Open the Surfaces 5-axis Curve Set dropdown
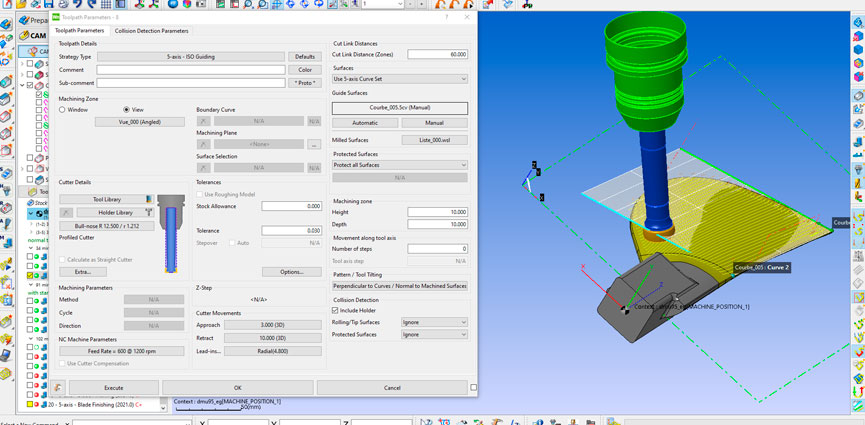 click(x=399, y=78)
